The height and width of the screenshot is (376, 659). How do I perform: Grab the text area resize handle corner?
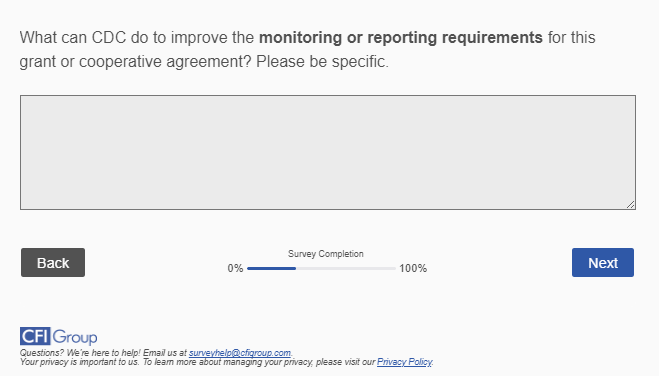click(630, 204)
